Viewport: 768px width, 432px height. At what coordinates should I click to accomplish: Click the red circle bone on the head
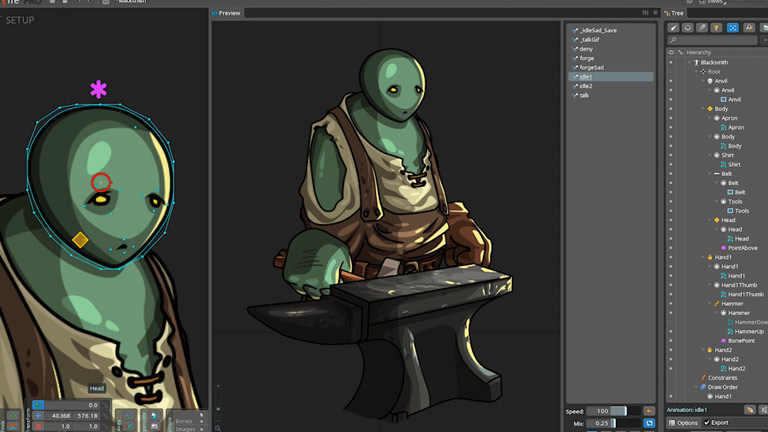point(101,183)
